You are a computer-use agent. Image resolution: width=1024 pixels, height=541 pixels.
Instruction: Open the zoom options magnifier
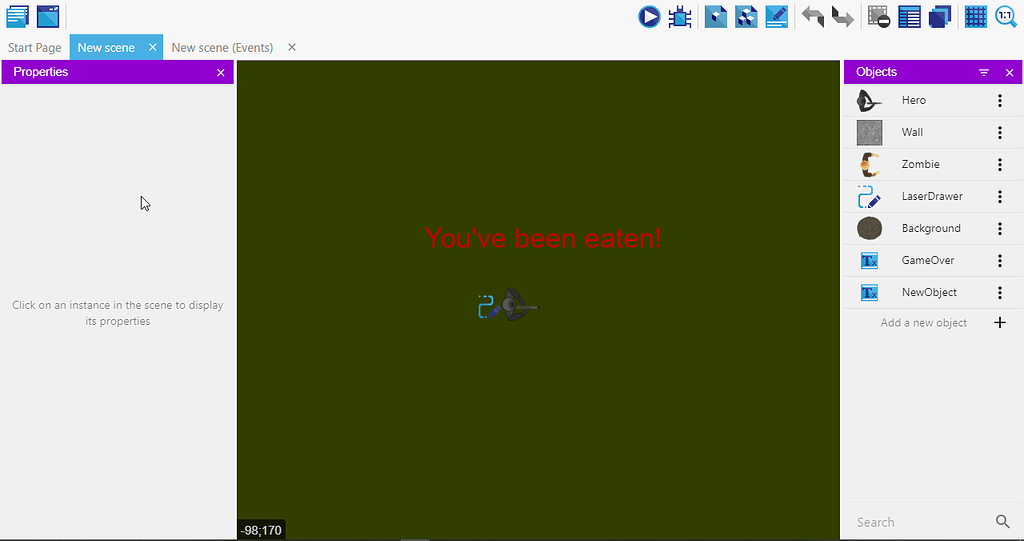[x=1005, y=16]
